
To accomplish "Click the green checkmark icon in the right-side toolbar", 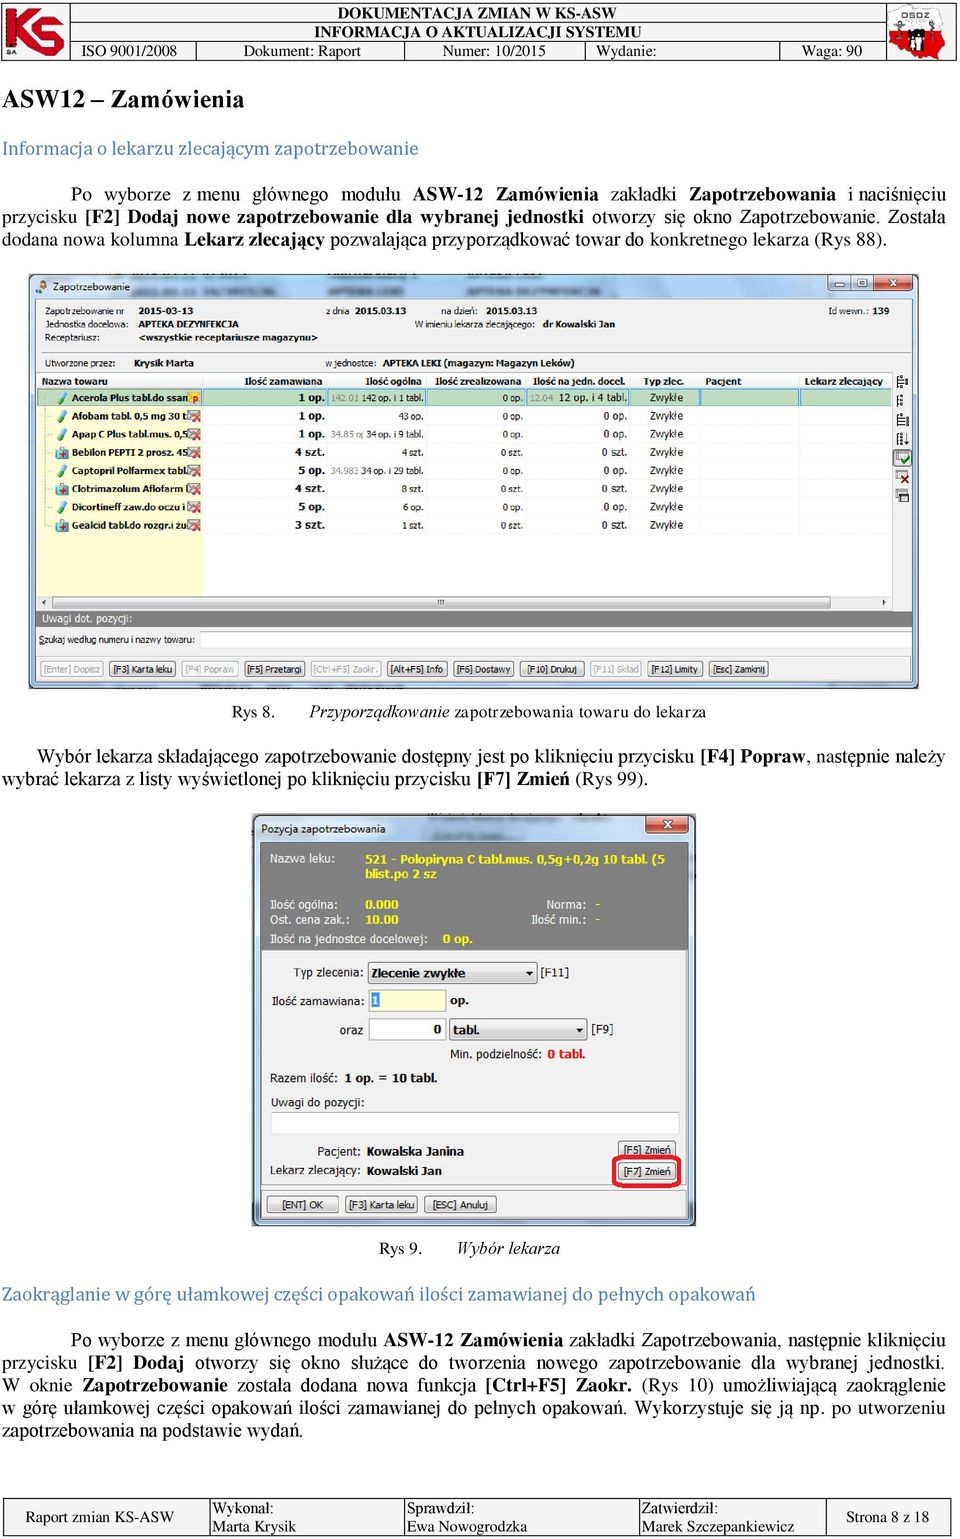I will click(903, 458).
